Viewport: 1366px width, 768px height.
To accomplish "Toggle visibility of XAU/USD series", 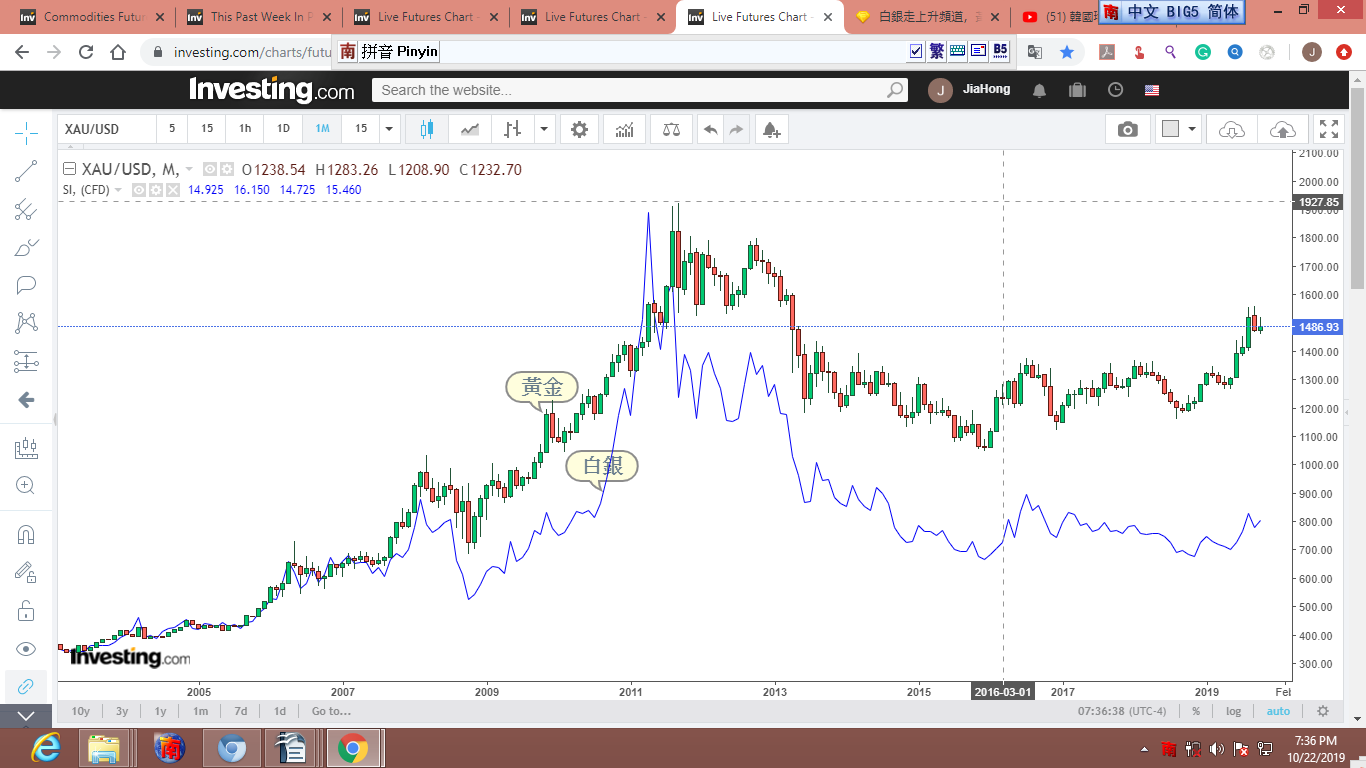I will (x=210, y=170).
